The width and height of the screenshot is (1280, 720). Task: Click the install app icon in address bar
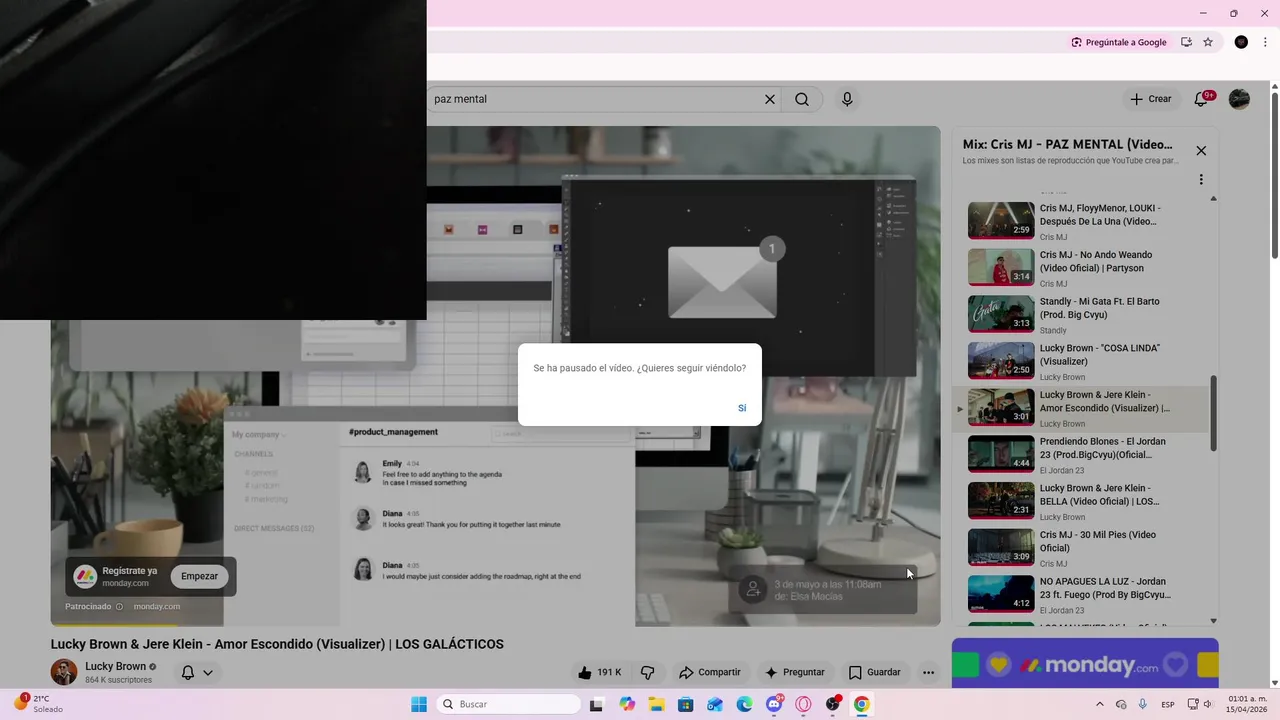click(x=1186, y=42)
